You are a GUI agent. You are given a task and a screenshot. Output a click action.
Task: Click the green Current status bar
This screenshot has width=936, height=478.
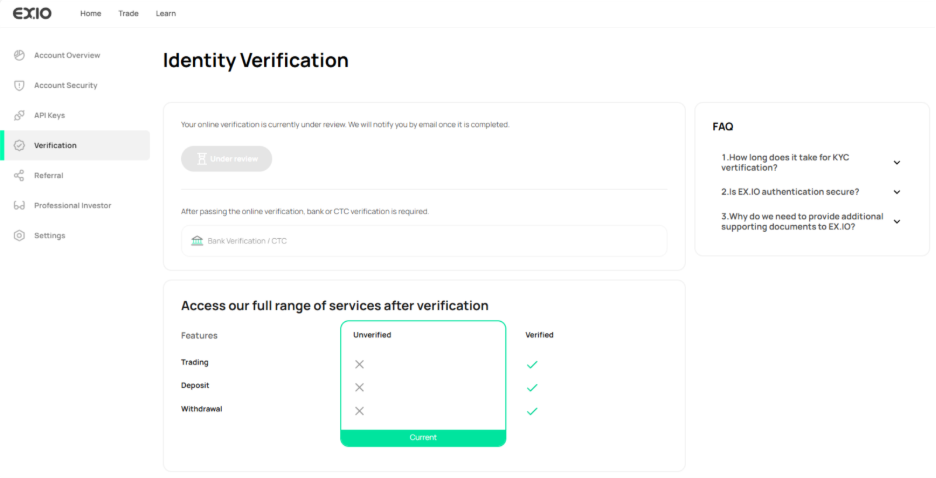point(423,437)
